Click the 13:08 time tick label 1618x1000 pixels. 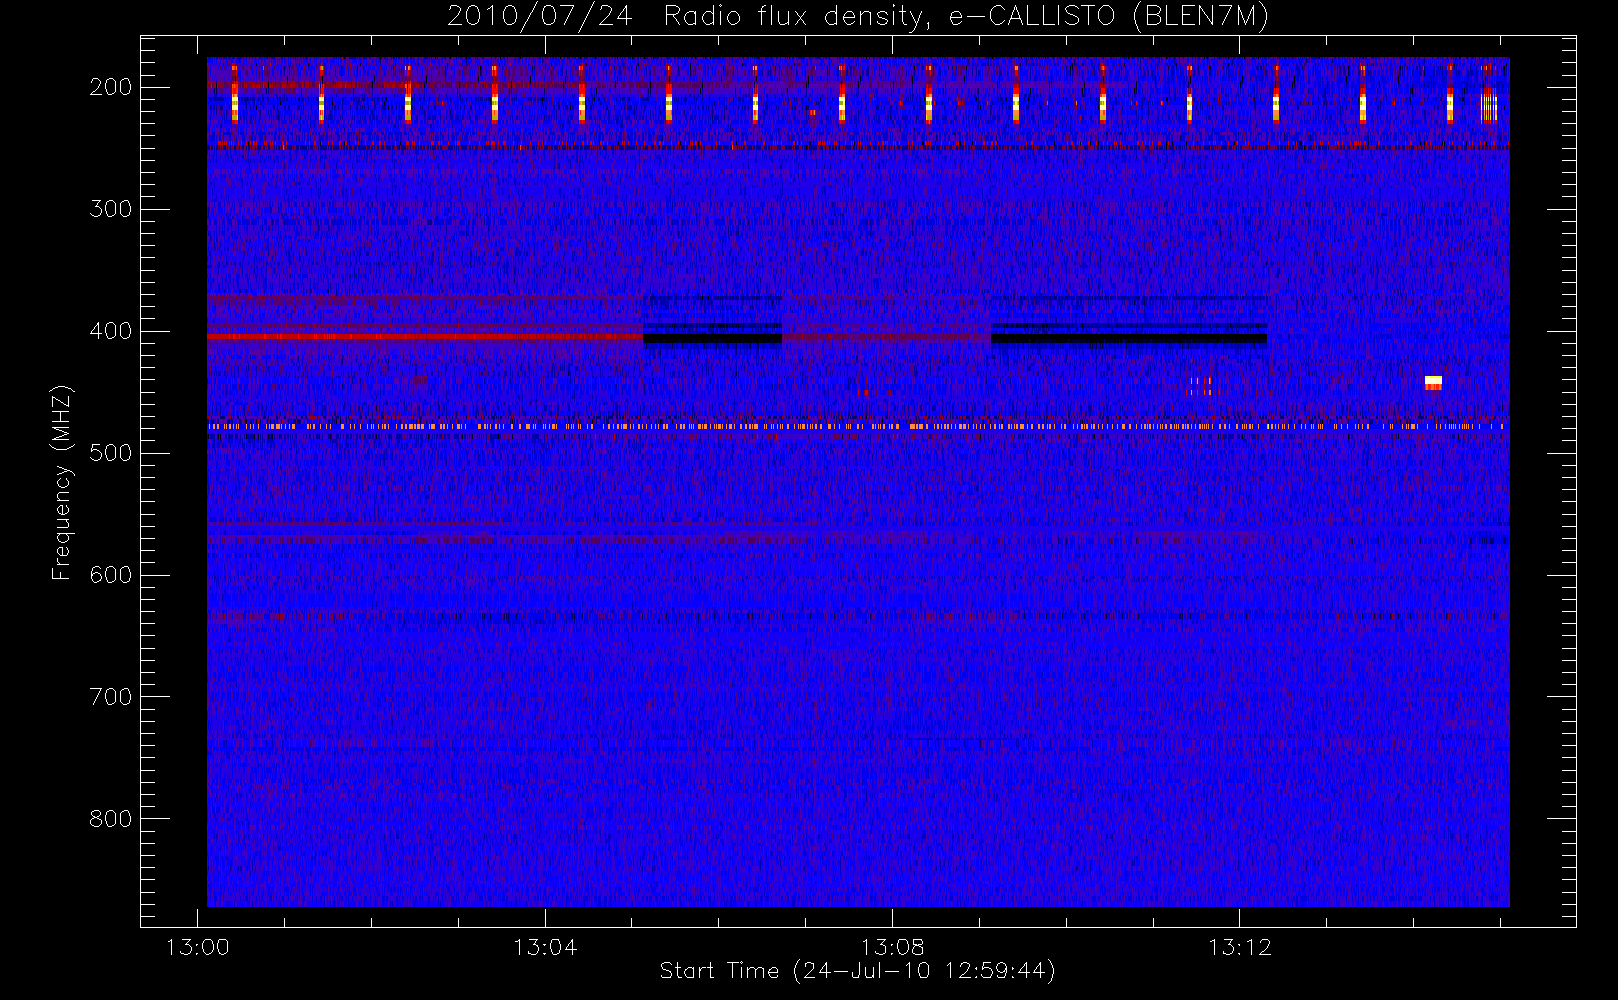892,947
